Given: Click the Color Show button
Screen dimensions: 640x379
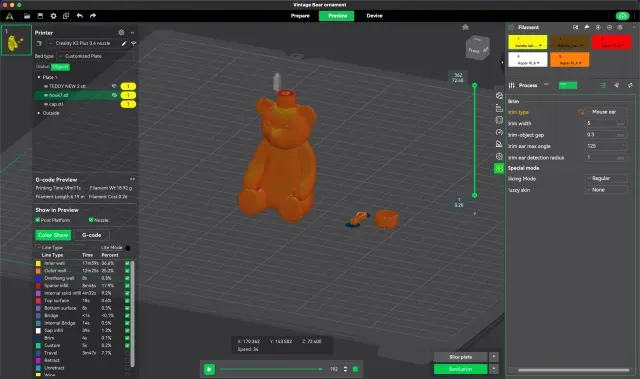Looking at the screenshot, I should [53, 235].
